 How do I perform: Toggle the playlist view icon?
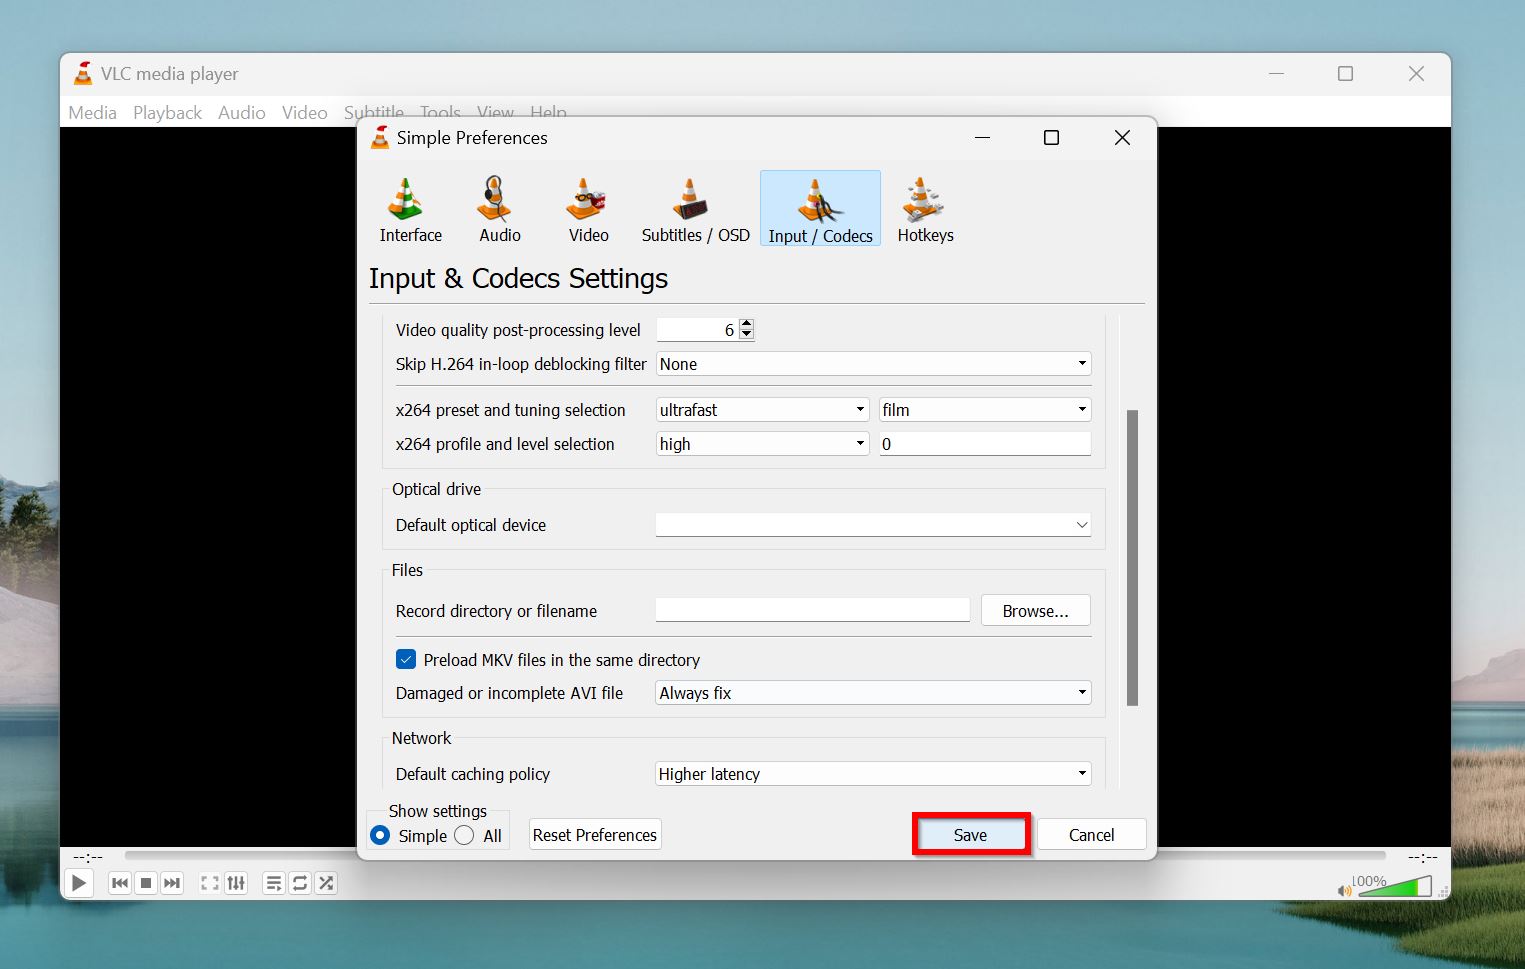pos(274,883)
